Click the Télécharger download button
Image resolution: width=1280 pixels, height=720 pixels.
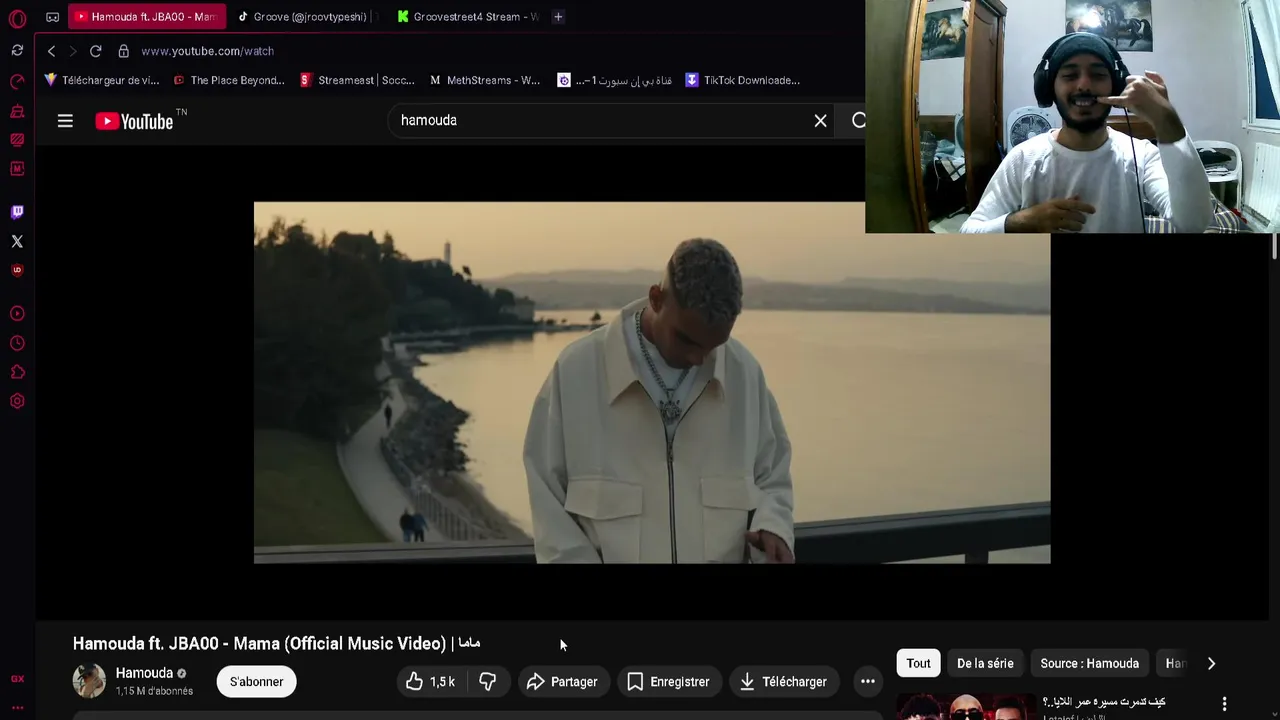(x=784, y=682)
